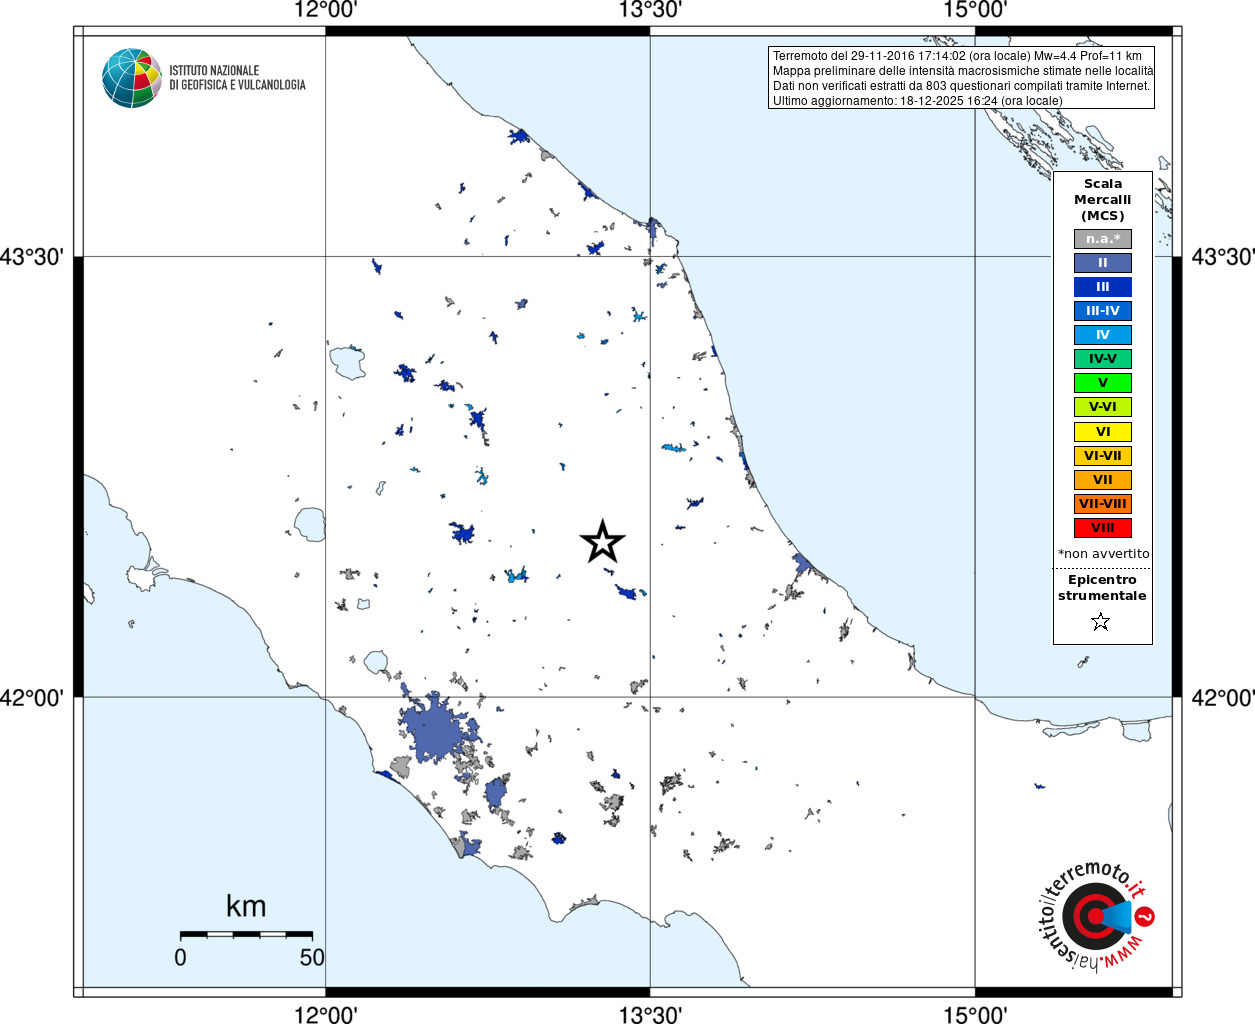Click the top 13°30' longitude label
The width and height of the screenshot is (1255, 1024).
(650, 10)
